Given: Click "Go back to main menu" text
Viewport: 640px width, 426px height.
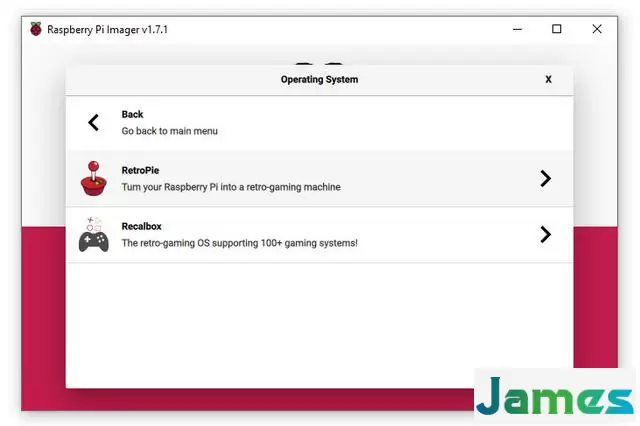Looking at the screenshot, I should click(169, 131).
